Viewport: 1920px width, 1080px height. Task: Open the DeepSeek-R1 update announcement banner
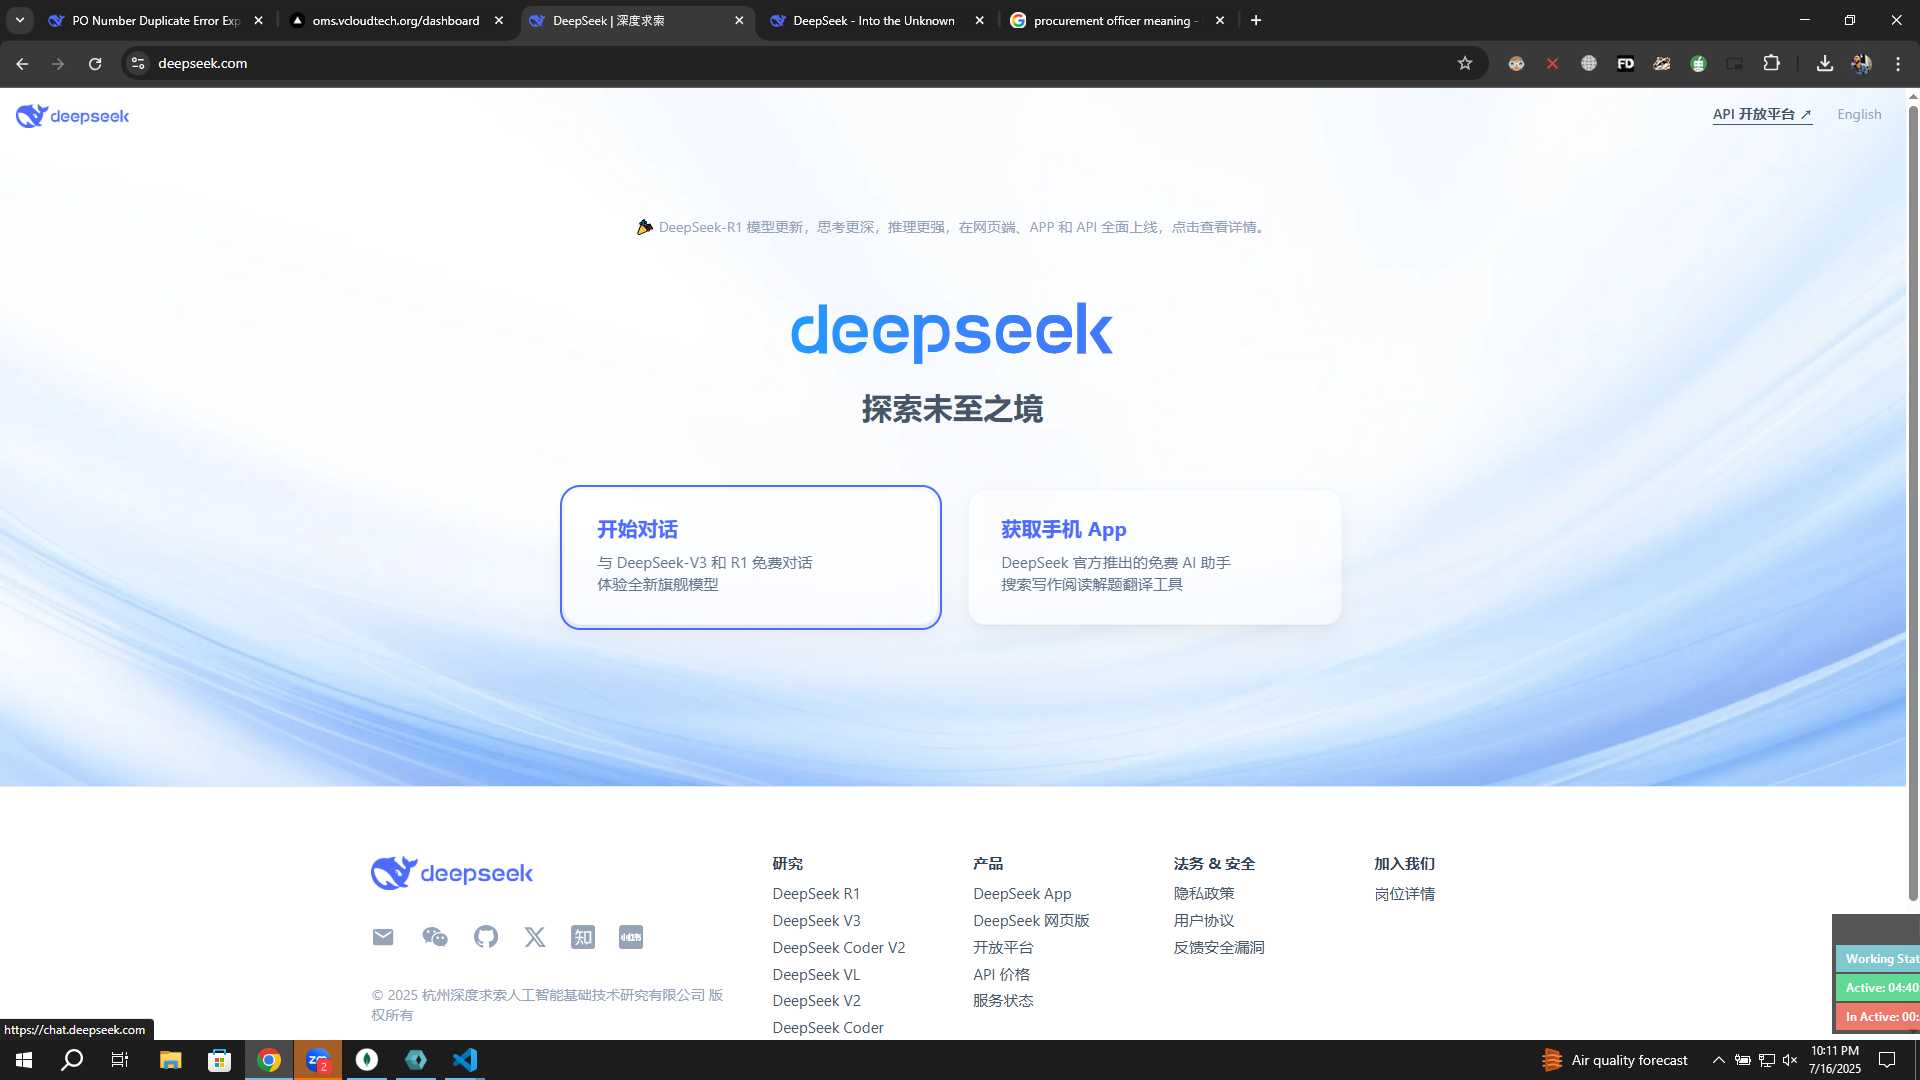[x=952, y=227]
